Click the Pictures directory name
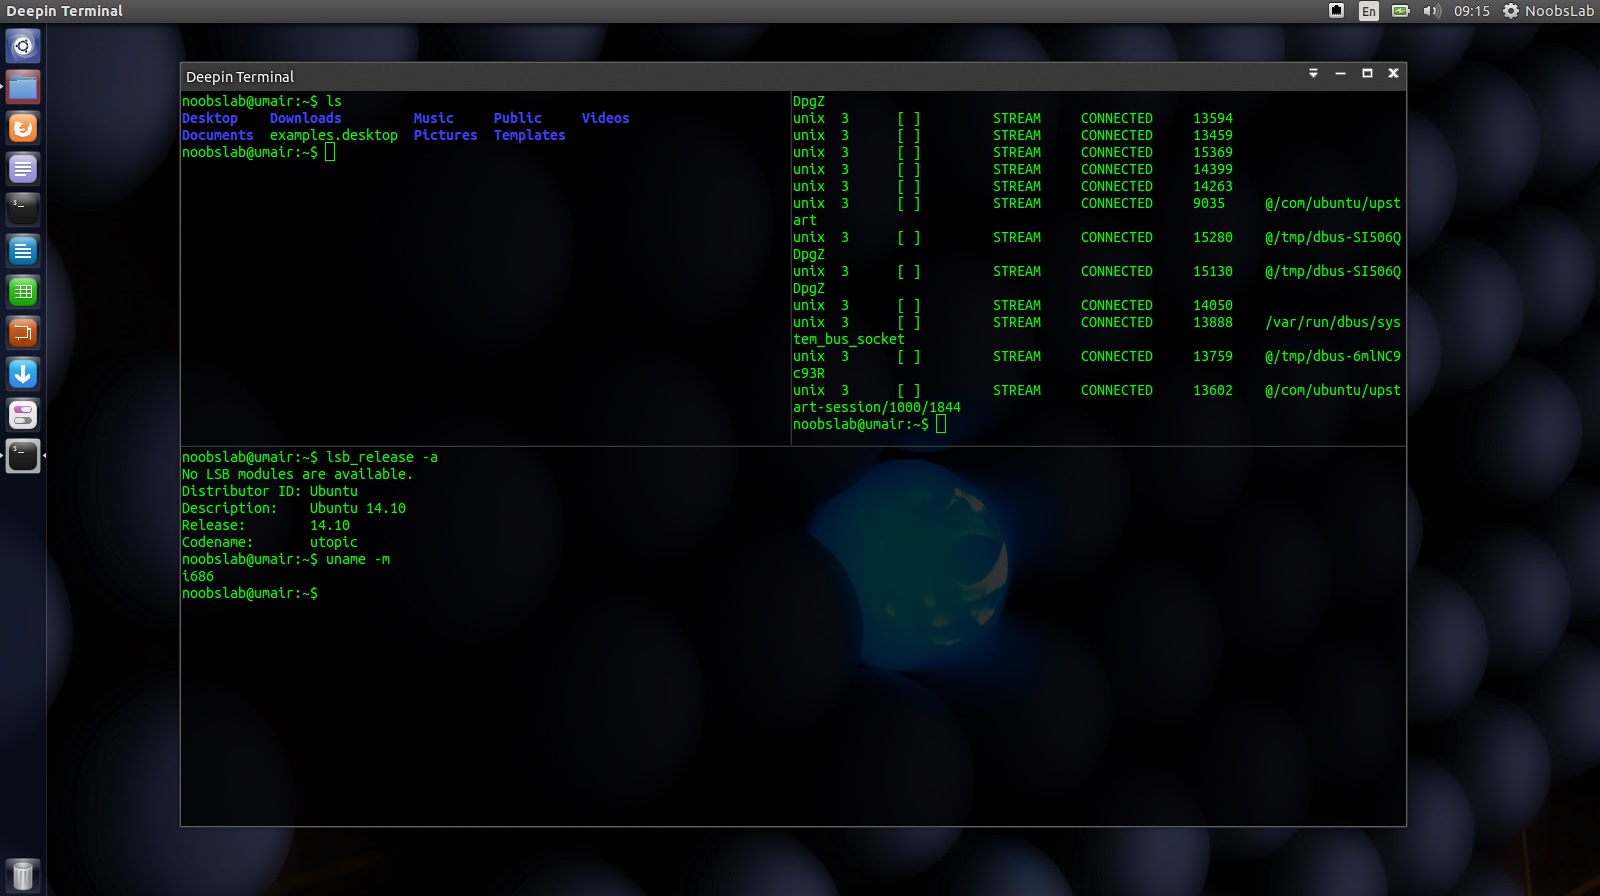This screenshot has width=1600, height=896. tap(446, 135)
